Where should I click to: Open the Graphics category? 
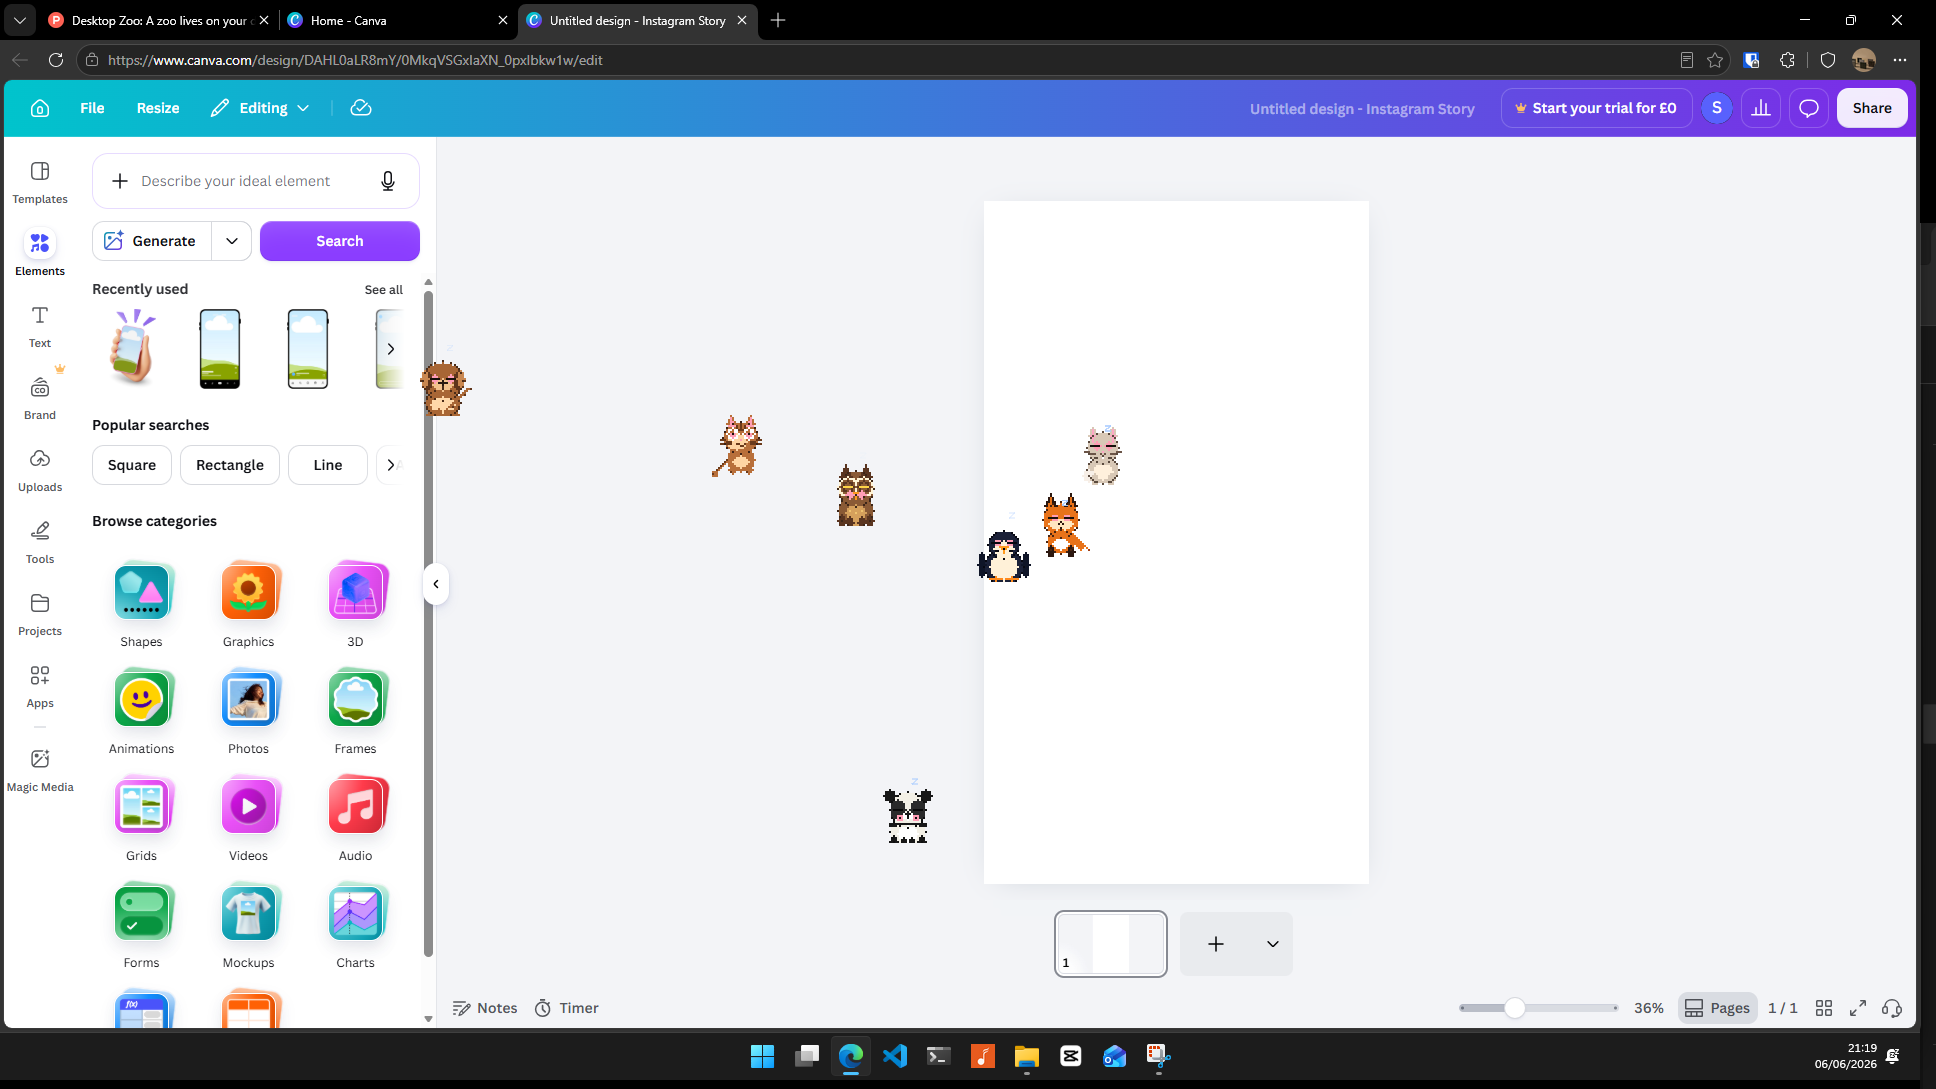pyautogui.click(x=248, y=606)
